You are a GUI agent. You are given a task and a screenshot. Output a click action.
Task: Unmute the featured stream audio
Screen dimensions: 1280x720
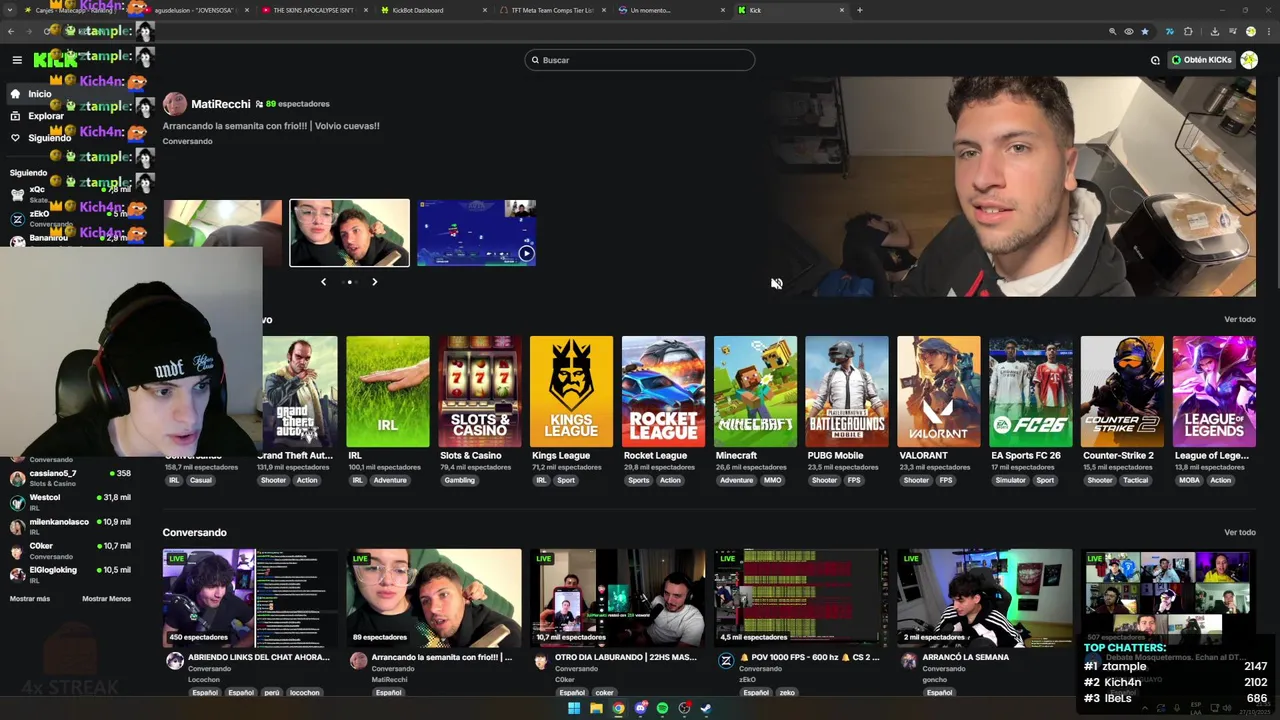click(777, 284)
